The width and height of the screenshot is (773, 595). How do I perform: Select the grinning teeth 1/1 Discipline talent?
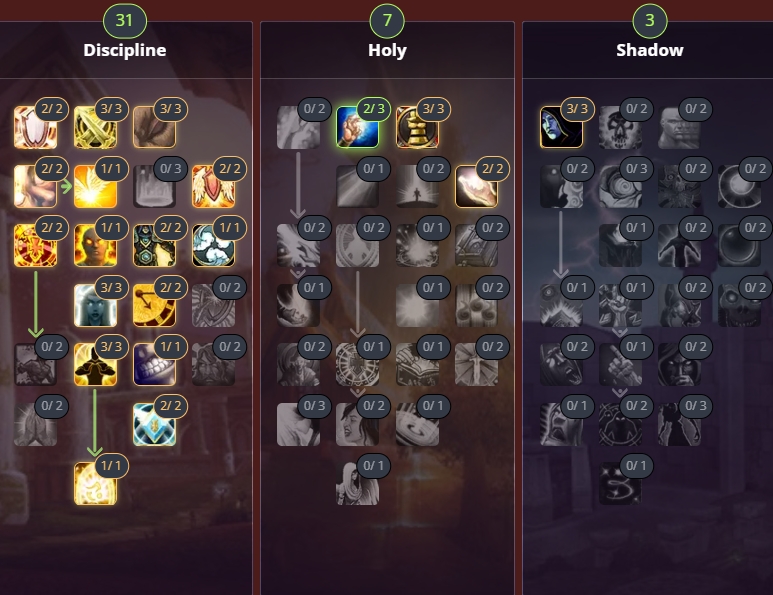tap(154, 364)
